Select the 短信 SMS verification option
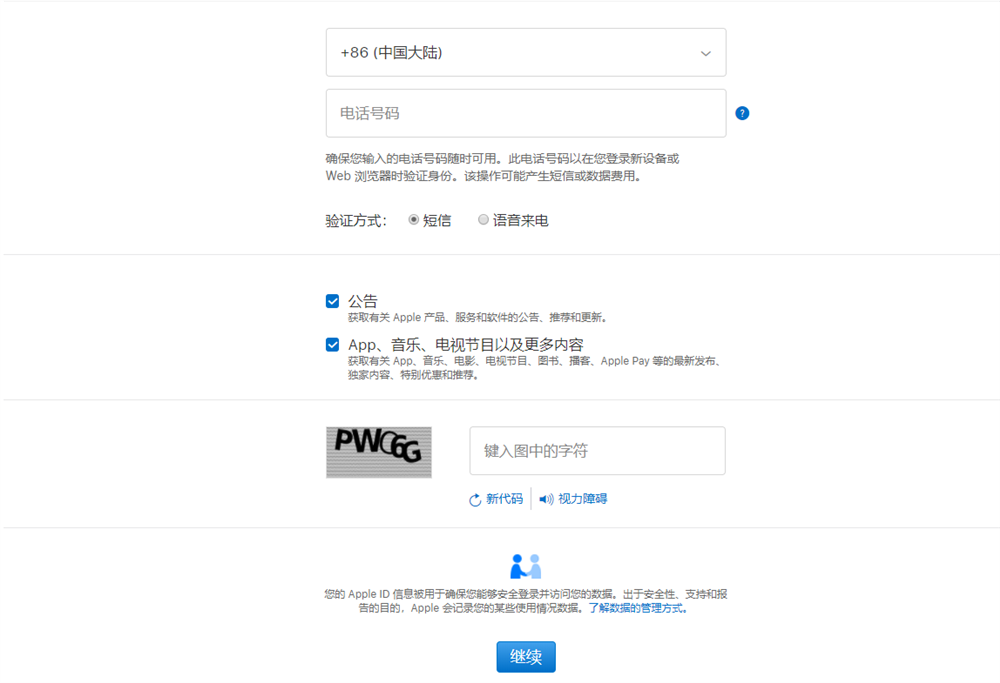Viewport: 1000px width, 683px height. [415, 219]
